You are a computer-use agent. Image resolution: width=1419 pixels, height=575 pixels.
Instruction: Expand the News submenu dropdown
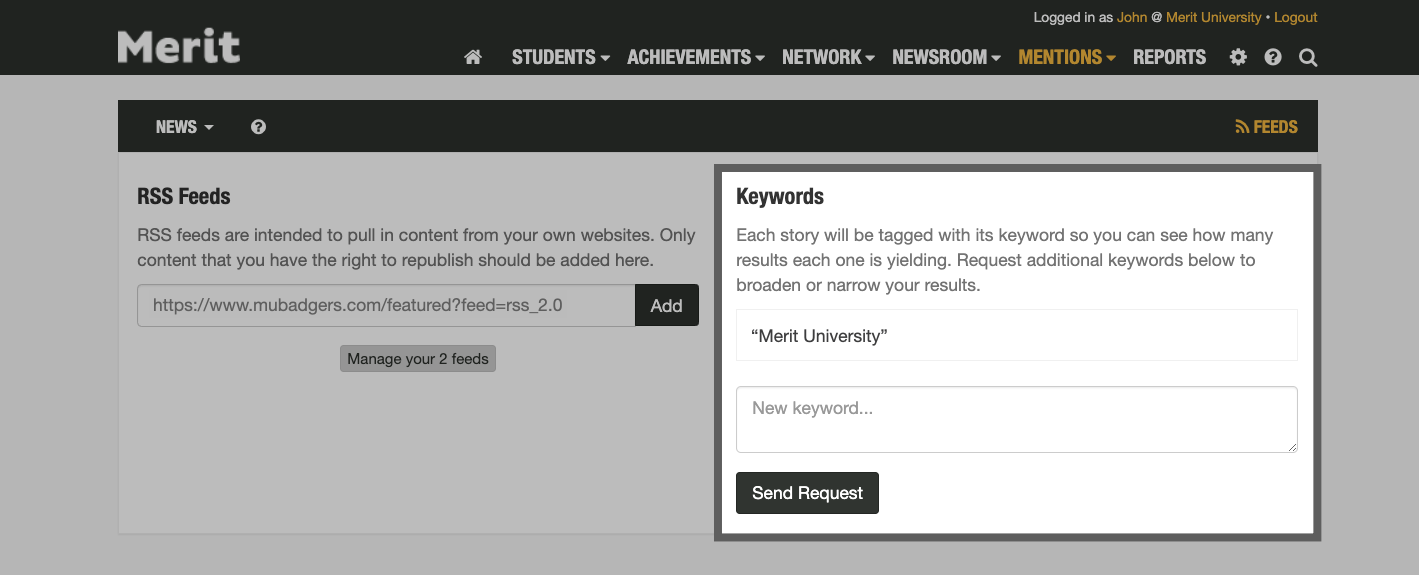pyautogui.click(x=184, y=127)
